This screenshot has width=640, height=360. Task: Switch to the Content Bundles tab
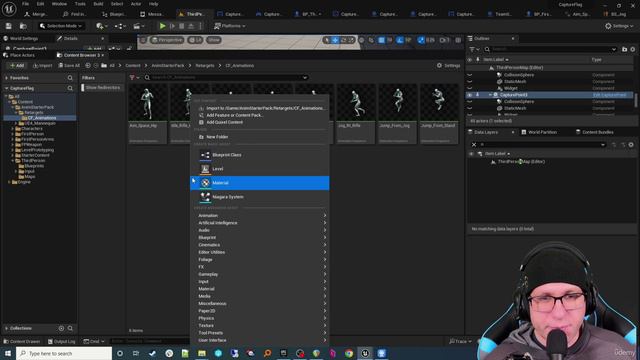pyautogui.click(x=597, y=132)
